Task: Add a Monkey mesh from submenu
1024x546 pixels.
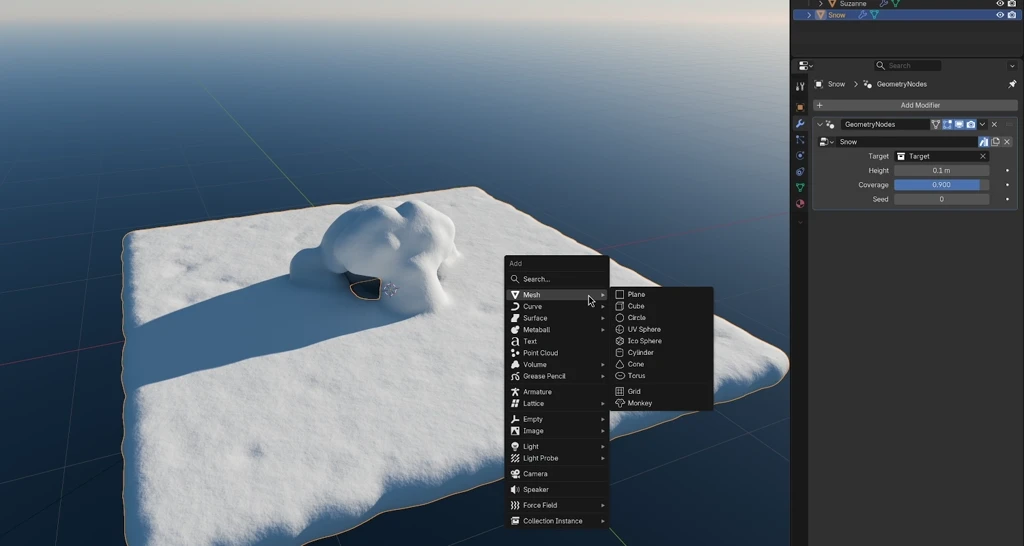Action: click(x=639, y=403)
